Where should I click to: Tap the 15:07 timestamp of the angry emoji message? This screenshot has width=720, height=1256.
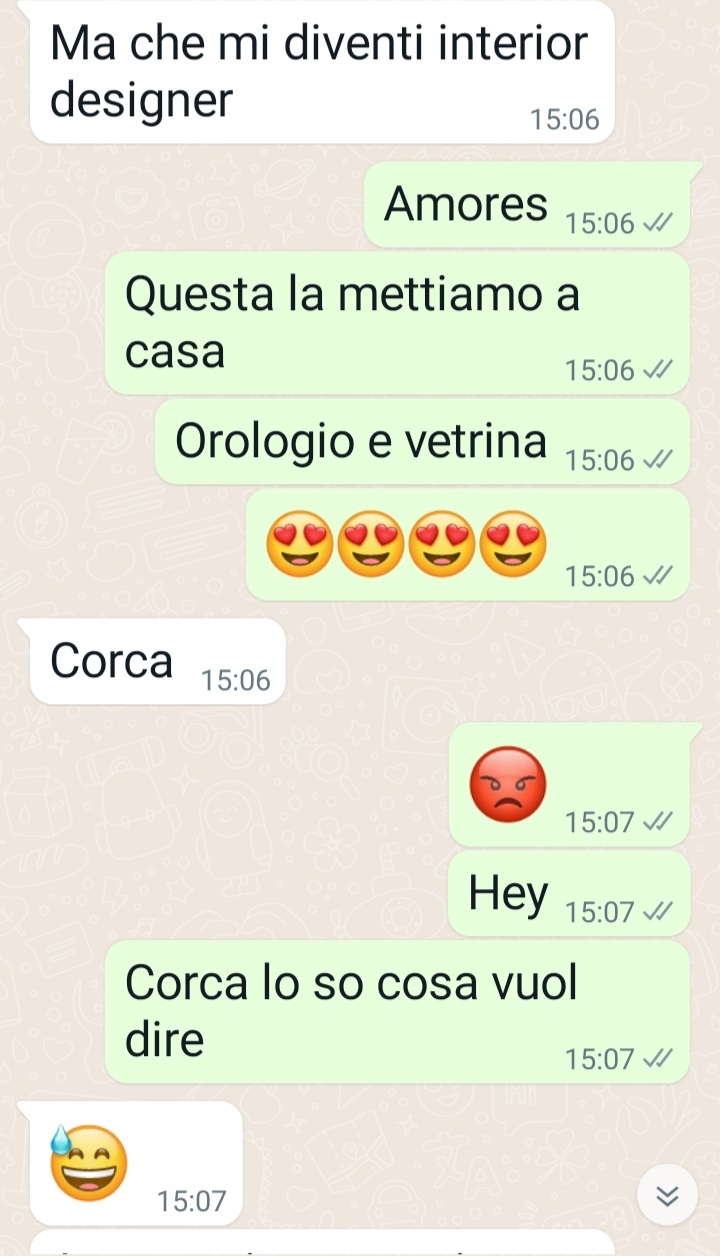tap(600, 823)
